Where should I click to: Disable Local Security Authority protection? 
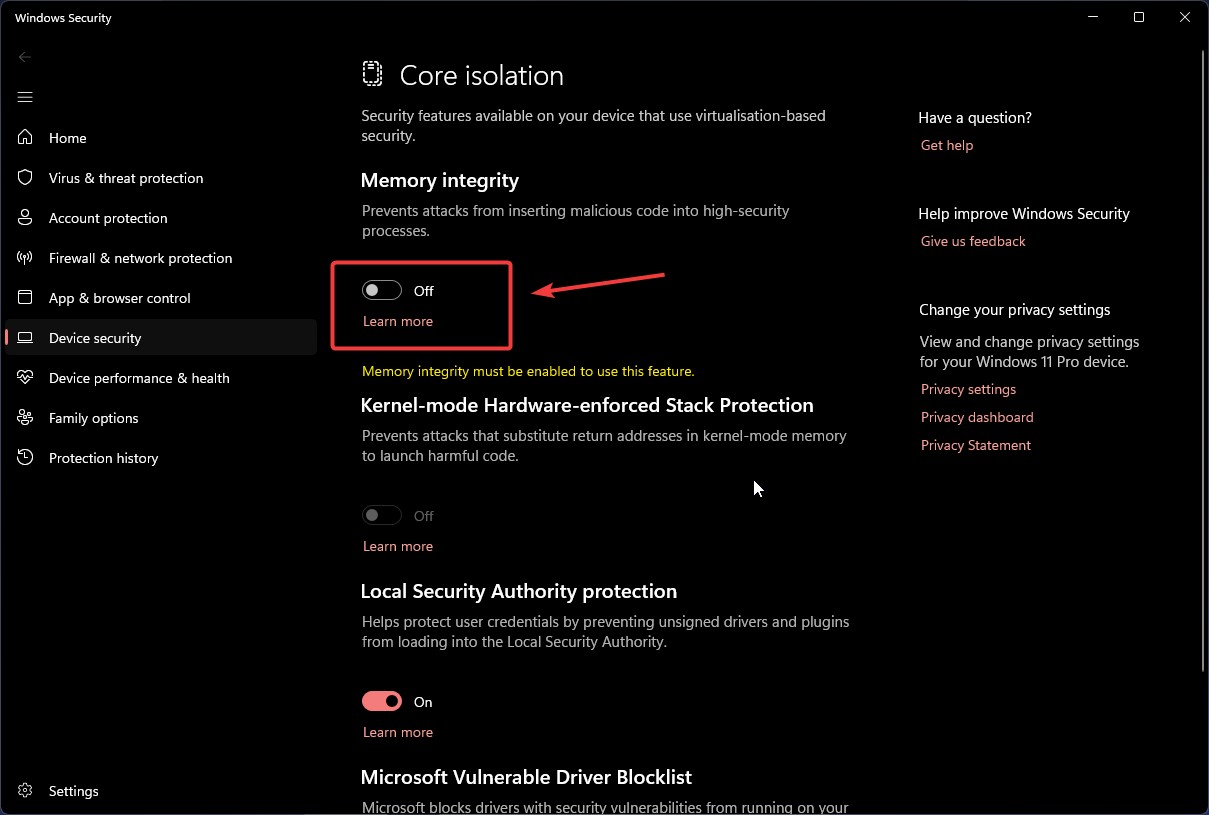381,700
